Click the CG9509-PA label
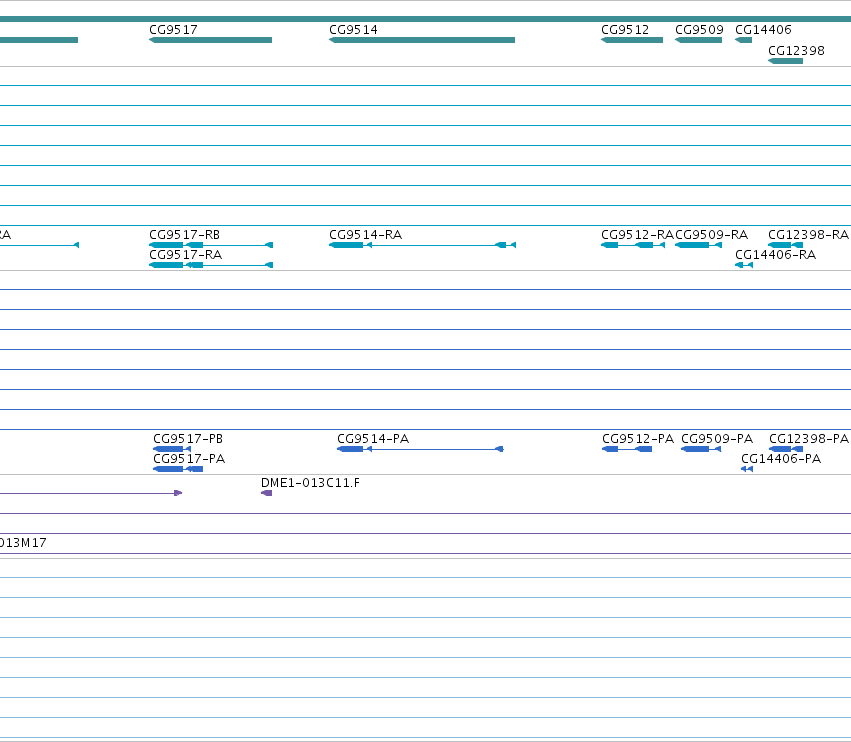851x742 pixels. tap(717, 439)
